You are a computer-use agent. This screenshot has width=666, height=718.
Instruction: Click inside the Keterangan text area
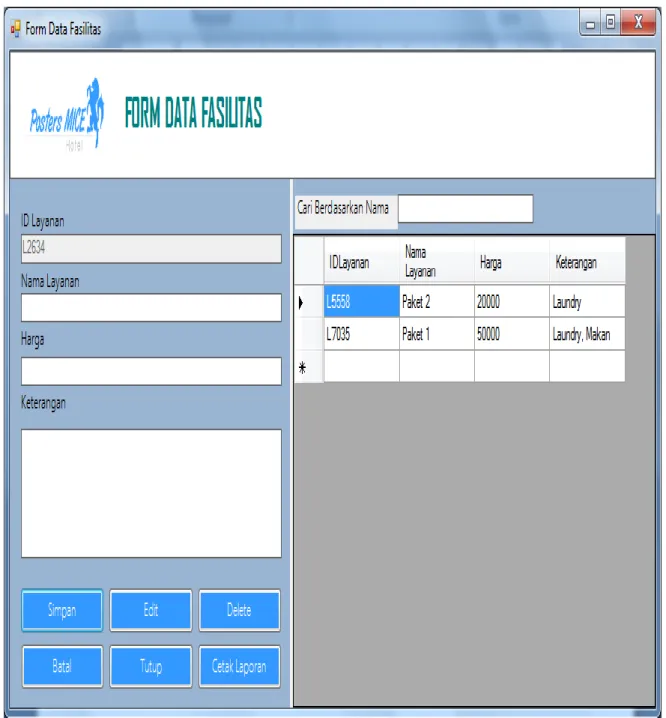coord(151,493)
